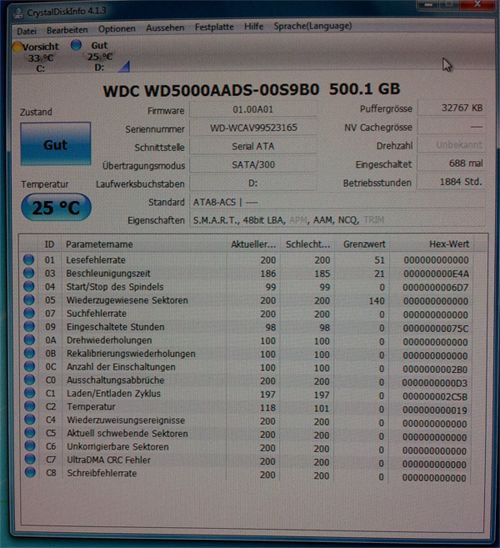Click status dot for Aktuell schwebende Sektoren

pos(30,433)
